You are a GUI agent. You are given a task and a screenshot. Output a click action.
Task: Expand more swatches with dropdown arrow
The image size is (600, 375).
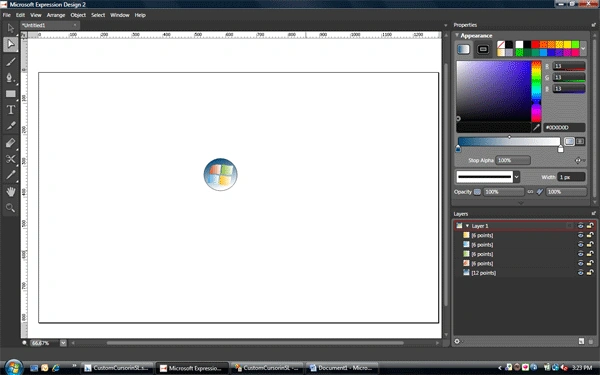click(x=583, y=49)
